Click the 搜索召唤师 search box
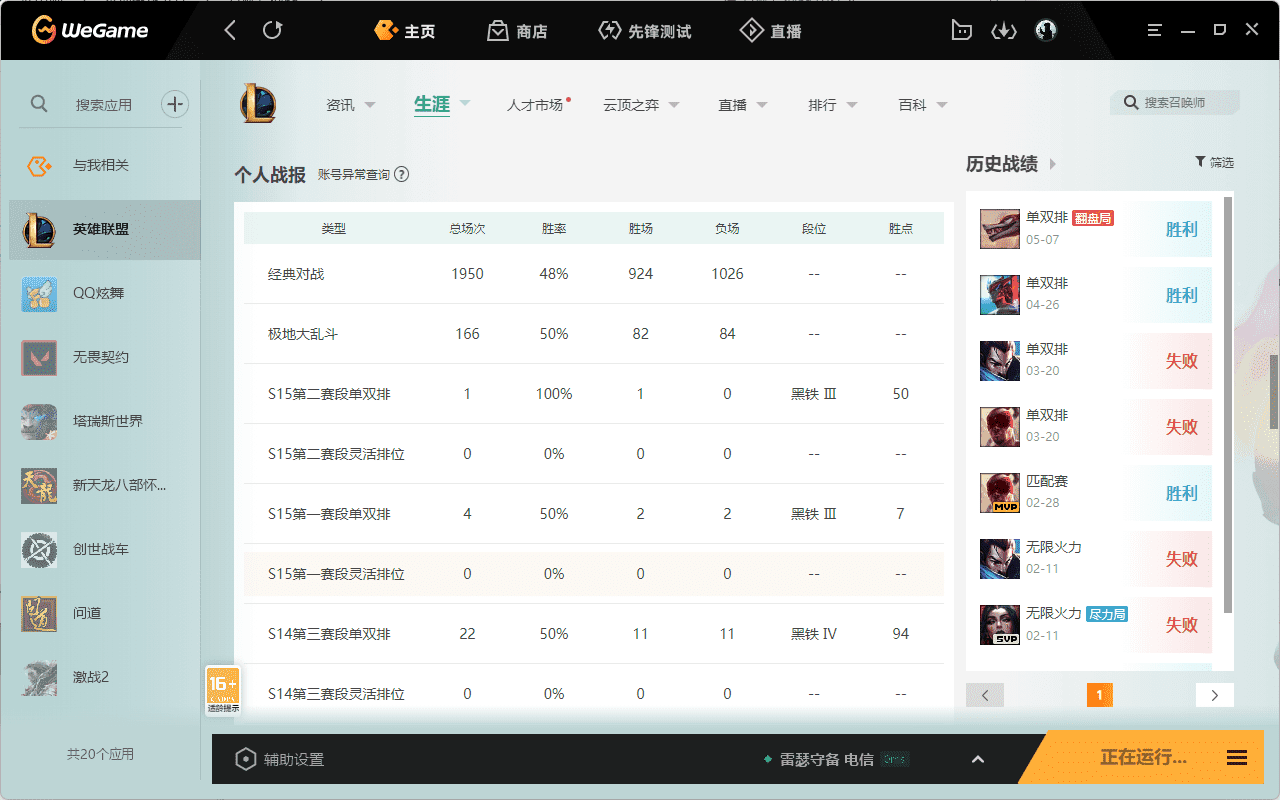This screenshot has height=800, width=1280. (x=1175, y=102)
